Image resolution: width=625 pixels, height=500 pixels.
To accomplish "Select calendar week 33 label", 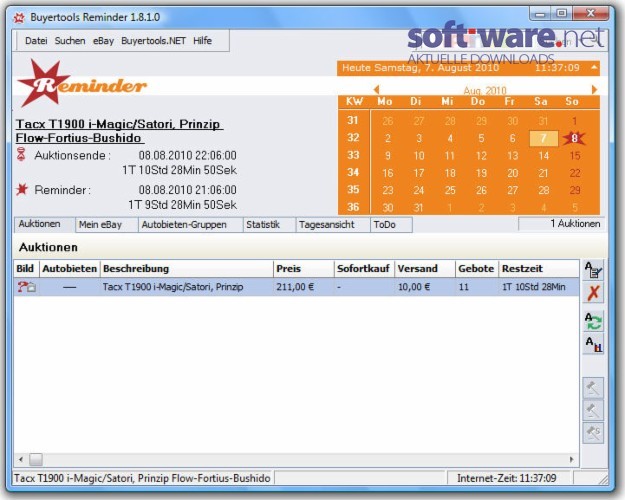I will [x=353, y=155].
